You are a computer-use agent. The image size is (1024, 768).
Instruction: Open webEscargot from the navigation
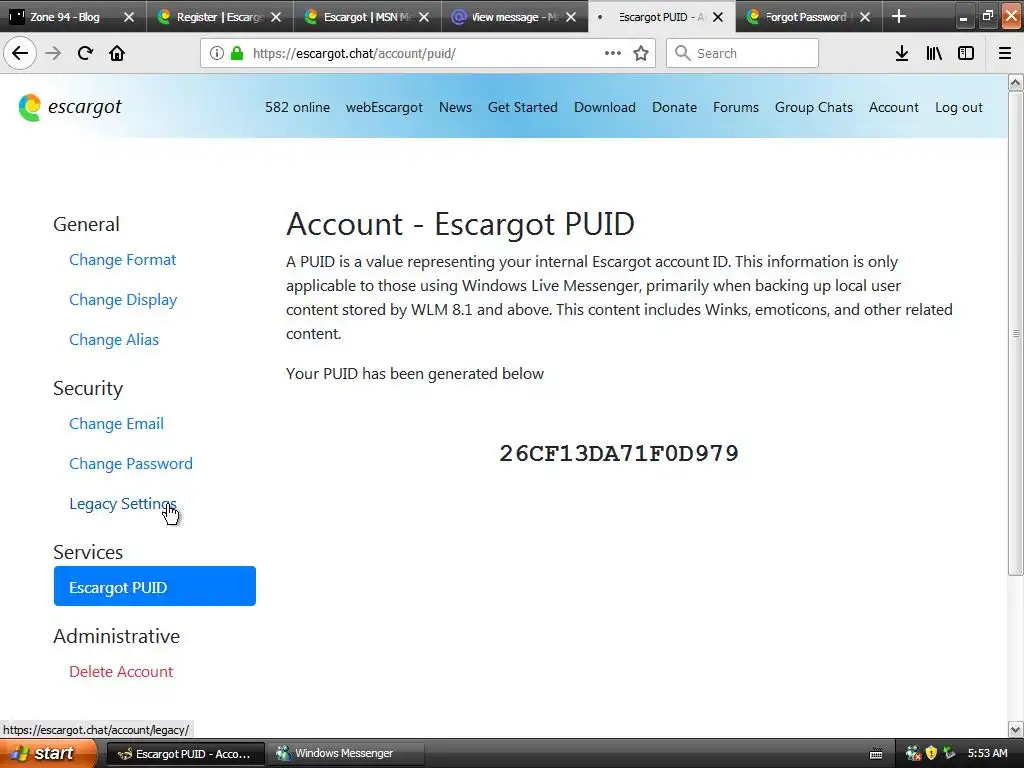(384, 107)
